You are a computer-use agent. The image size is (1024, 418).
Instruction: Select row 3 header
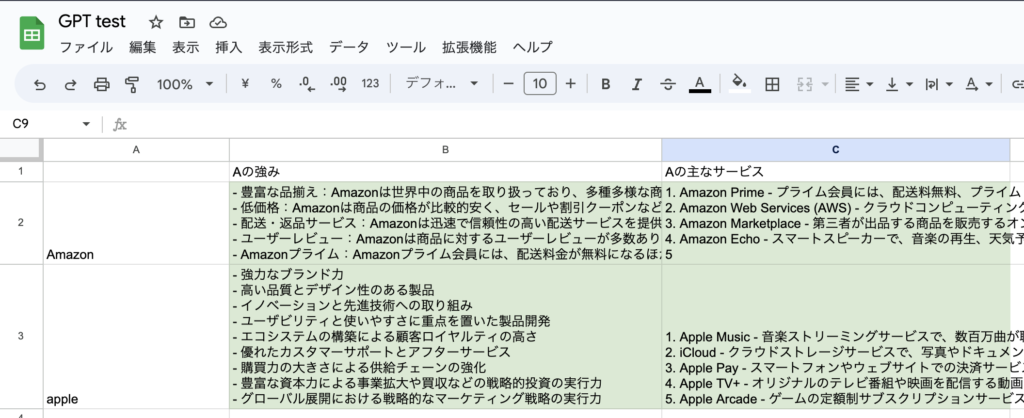[x=21, y=336]
